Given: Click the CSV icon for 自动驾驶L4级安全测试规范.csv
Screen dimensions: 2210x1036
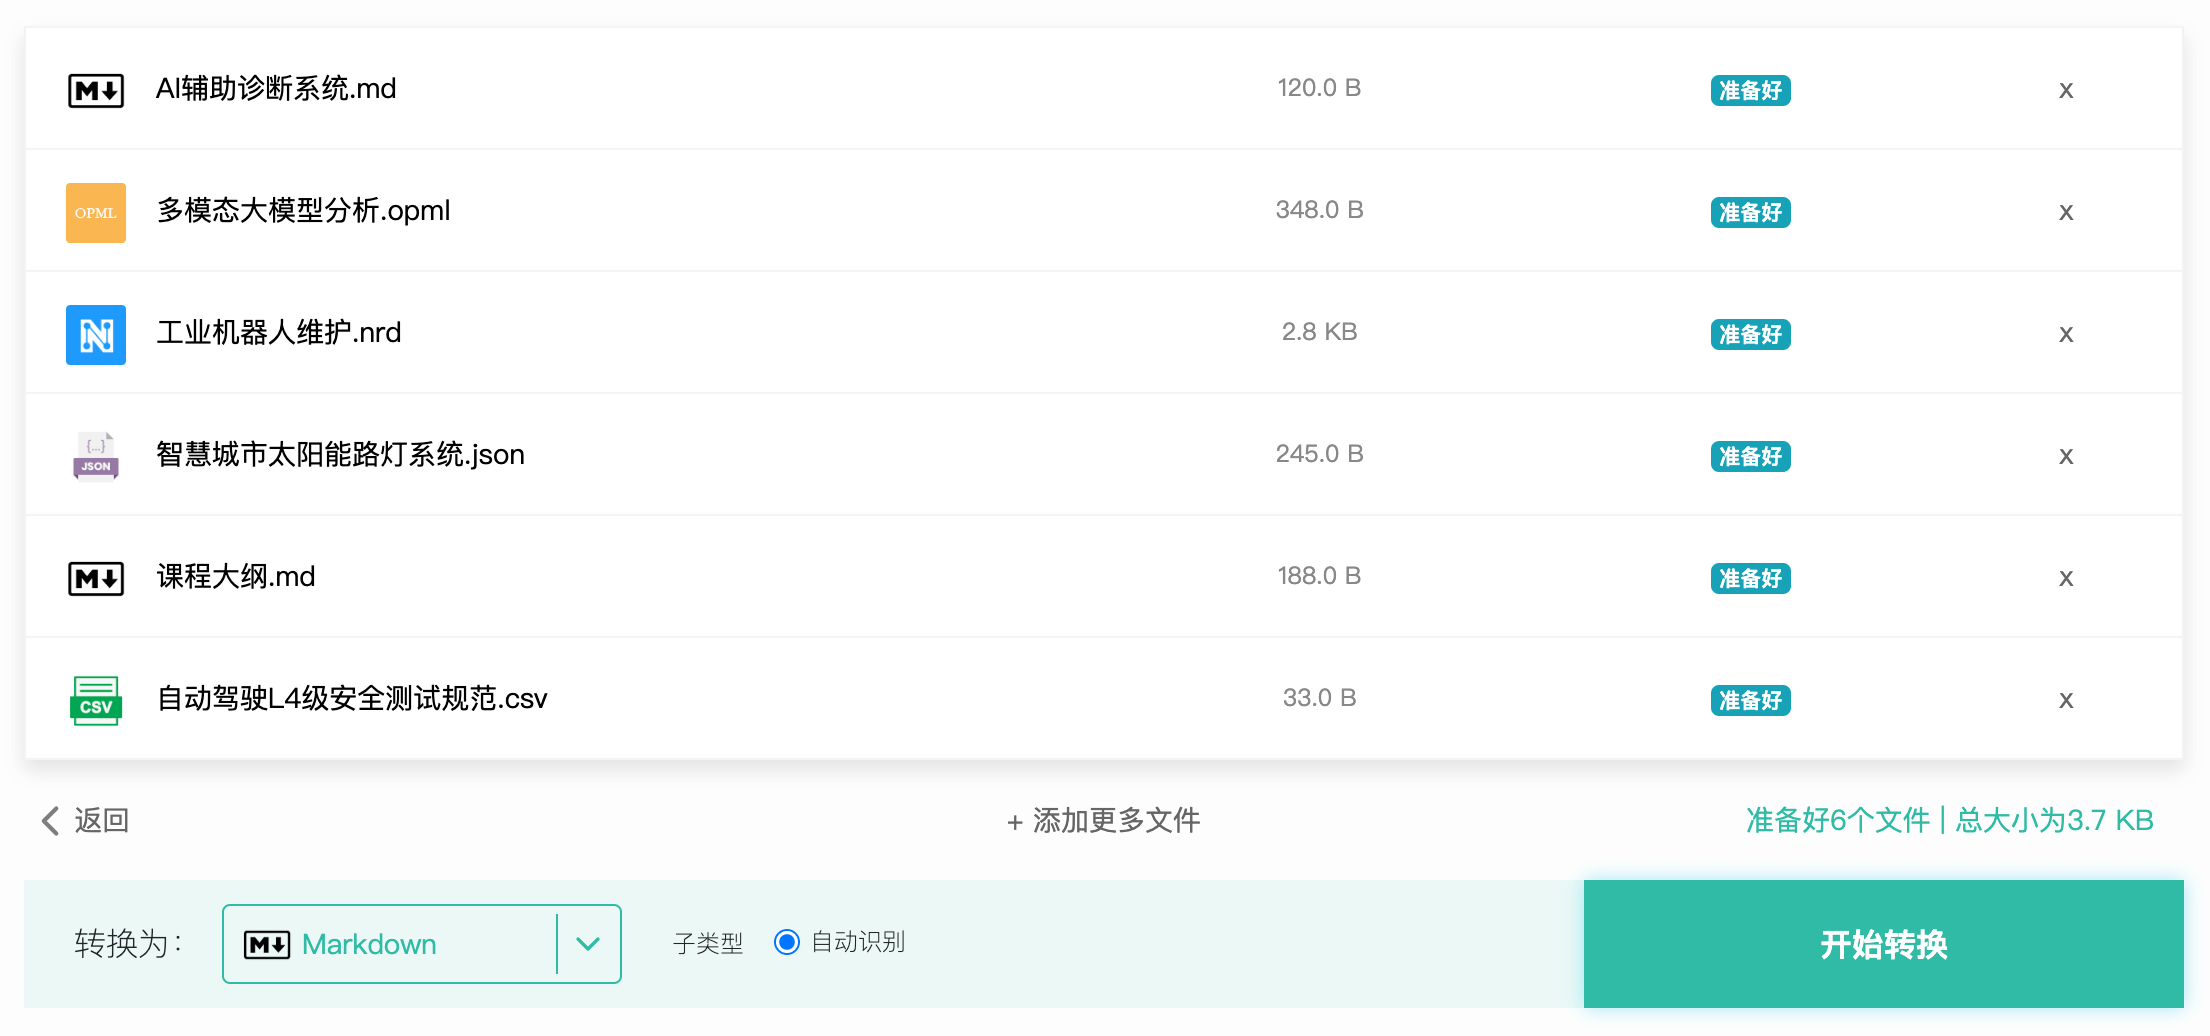Looking at the screenshot, I should 95,699.
